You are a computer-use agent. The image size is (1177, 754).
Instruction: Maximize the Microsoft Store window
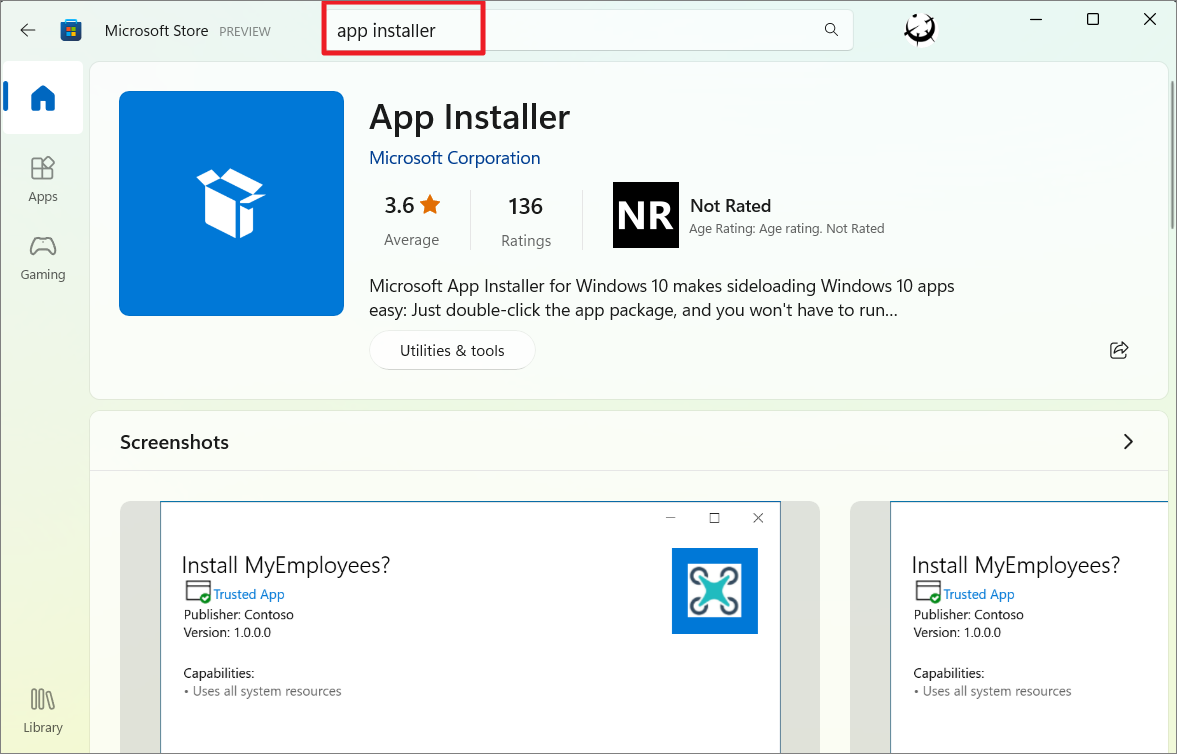1093,20
